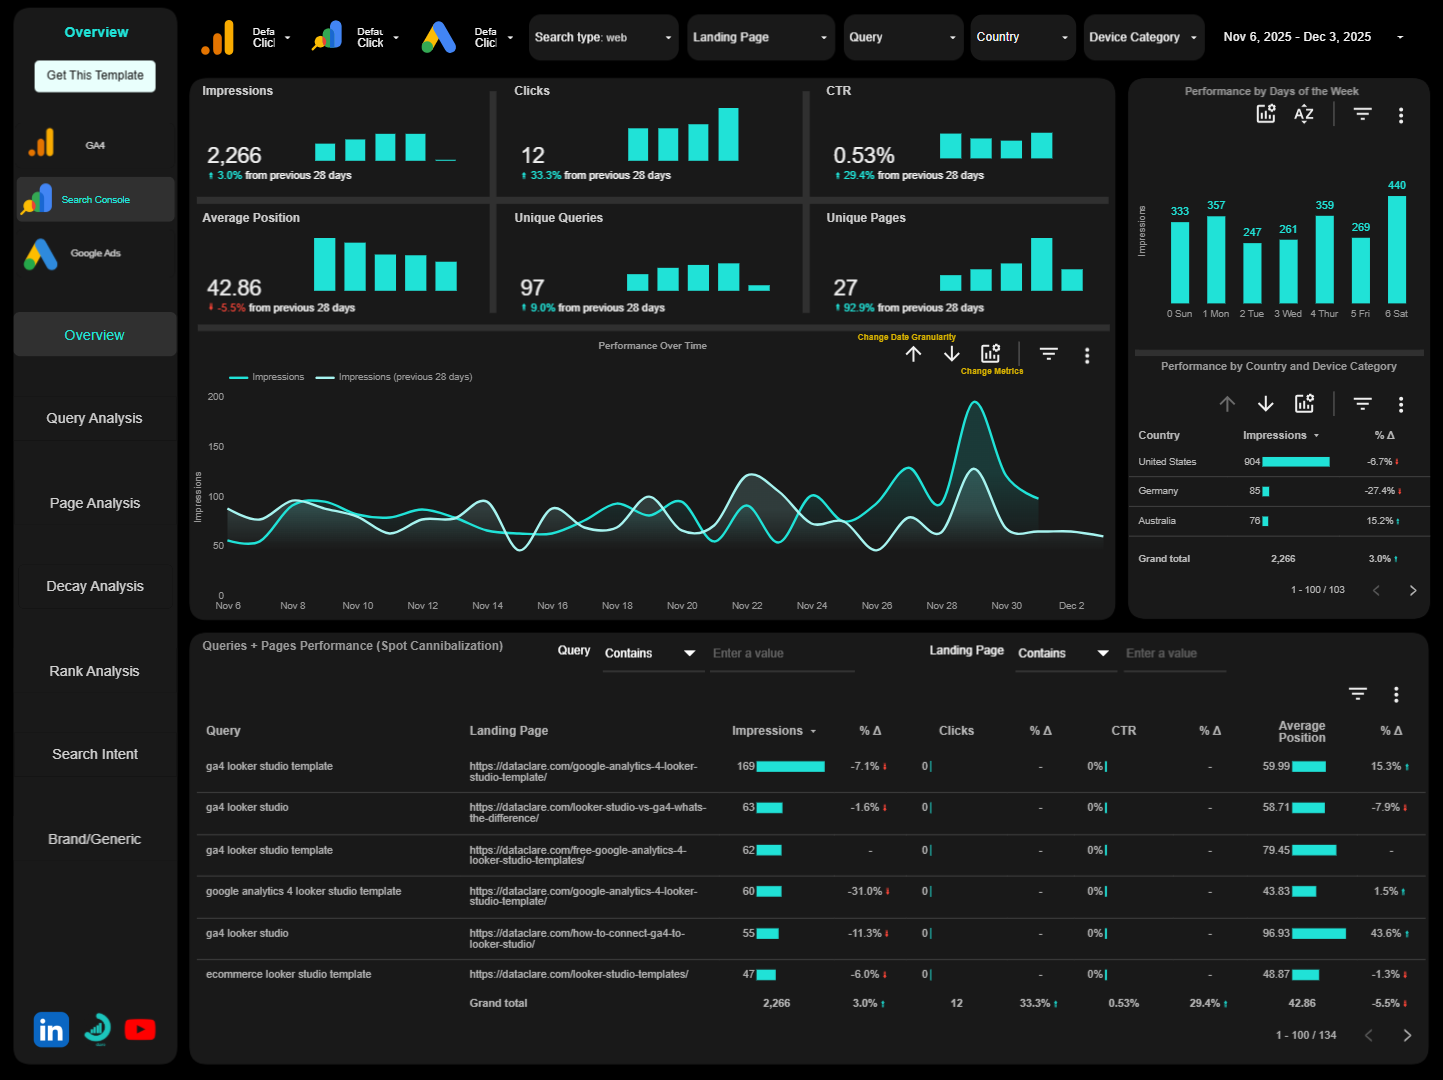Click the up arrow for Change Date Granularity
Viewport: 1443px width, 1080px height.
(x=913, y=353)
